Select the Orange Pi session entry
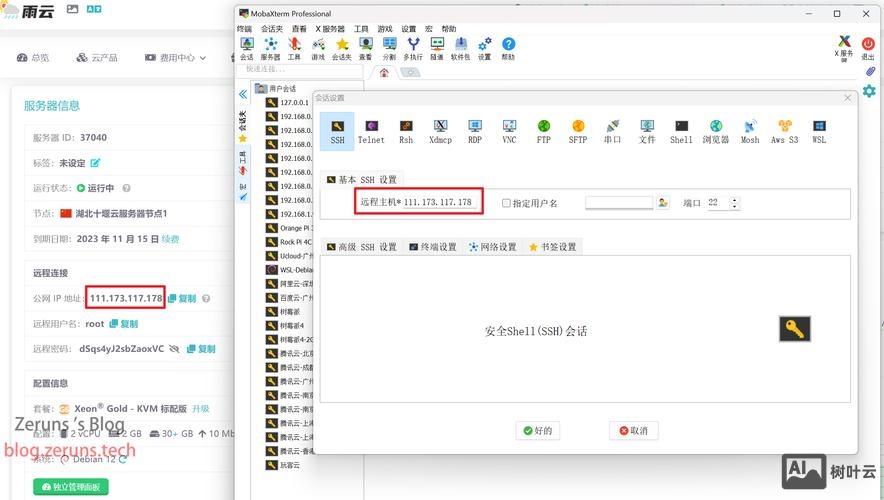The height and width of the screenshot is (500, 884). point(289,228)
